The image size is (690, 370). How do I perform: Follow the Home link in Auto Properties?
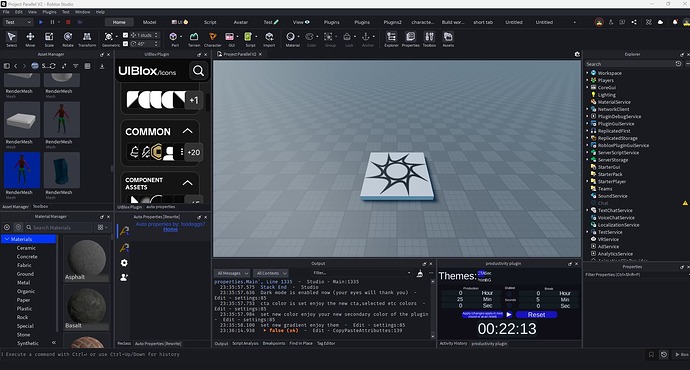point(170,229)
